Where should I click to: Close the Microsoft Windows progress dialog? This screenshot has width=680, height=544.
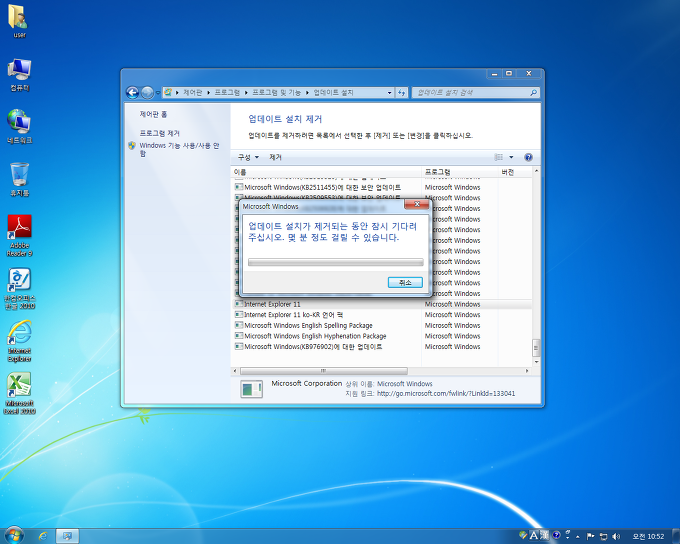coord(417,204)
